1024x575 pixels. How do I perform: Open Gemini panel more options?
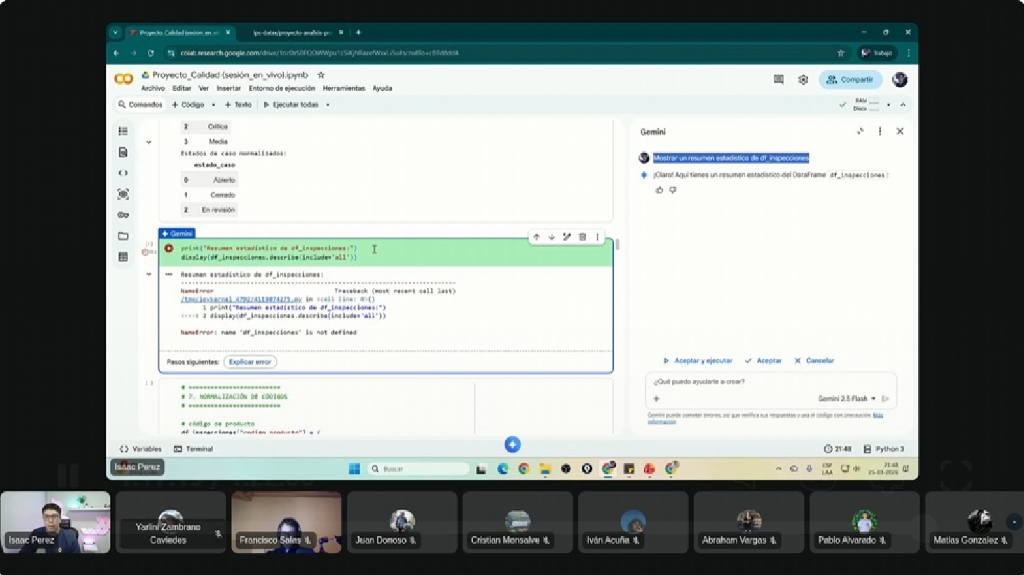[880, 131]
